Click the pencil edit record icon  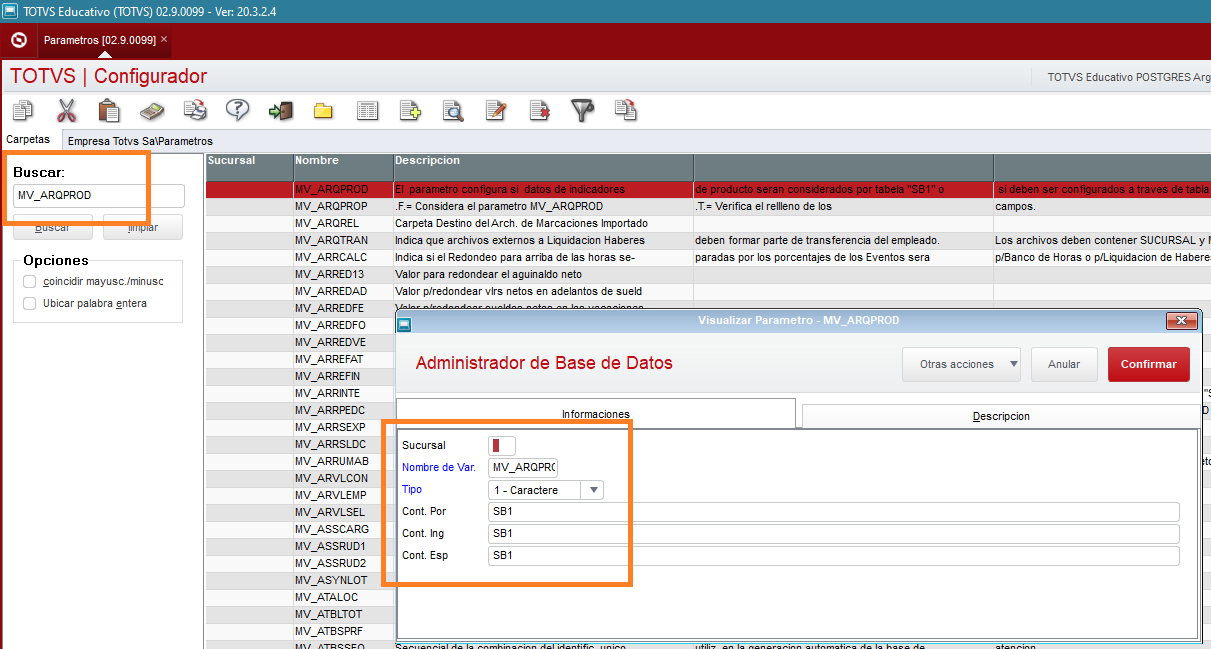click(x=496, y=110)
